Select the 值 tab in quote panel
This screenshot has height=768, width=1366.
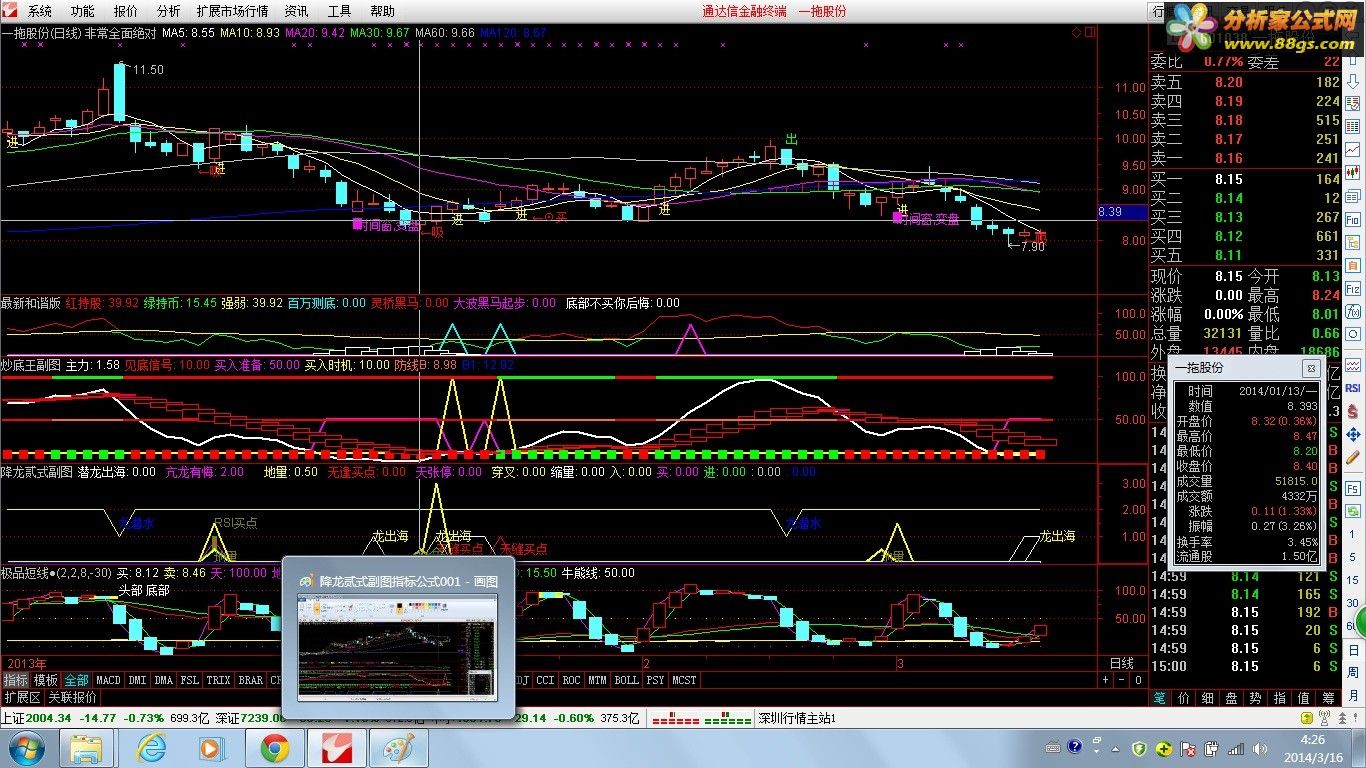[x=1304, y=698]
